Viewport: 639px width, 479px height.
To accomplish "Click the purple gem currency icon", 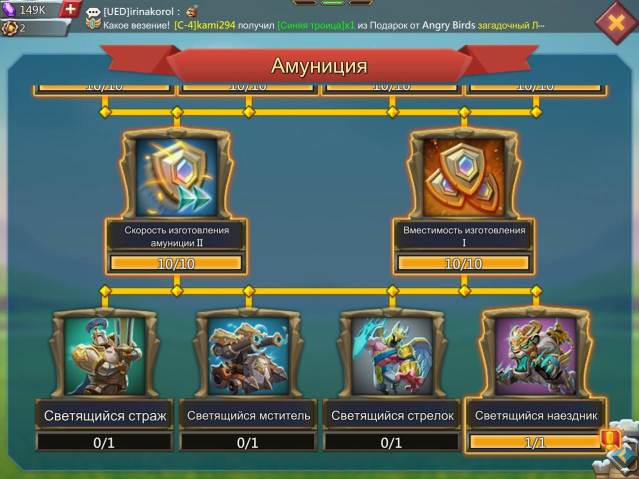I will click(x=9, y=9).
